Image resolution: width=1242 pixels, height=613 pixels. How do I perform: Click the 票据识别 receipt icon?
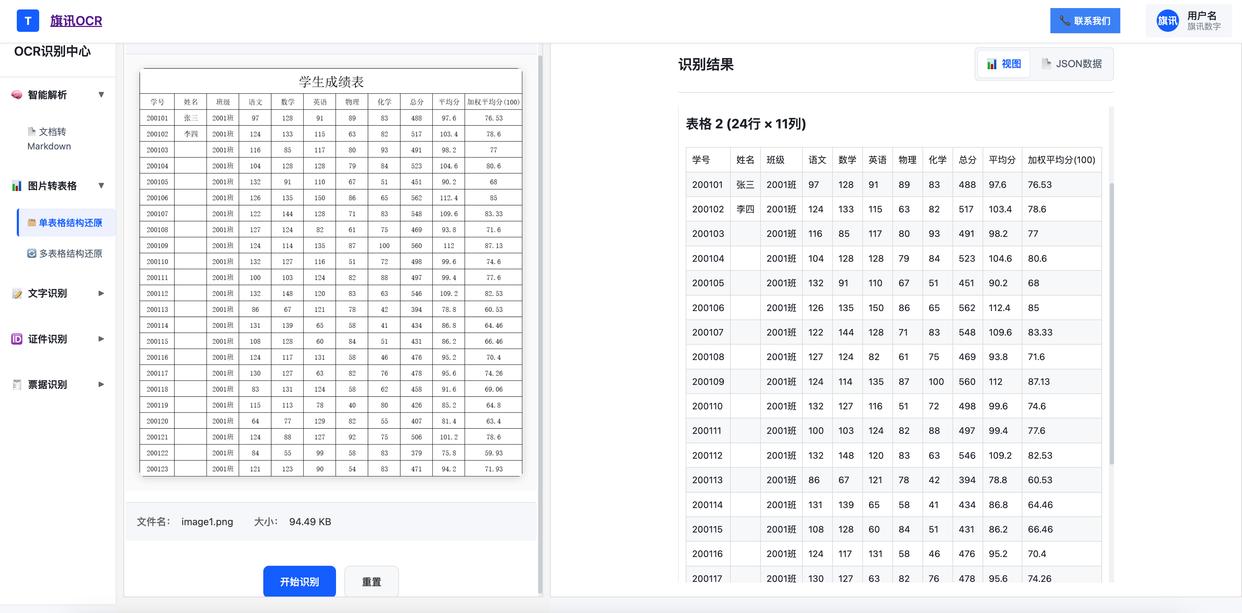[17, 385]
